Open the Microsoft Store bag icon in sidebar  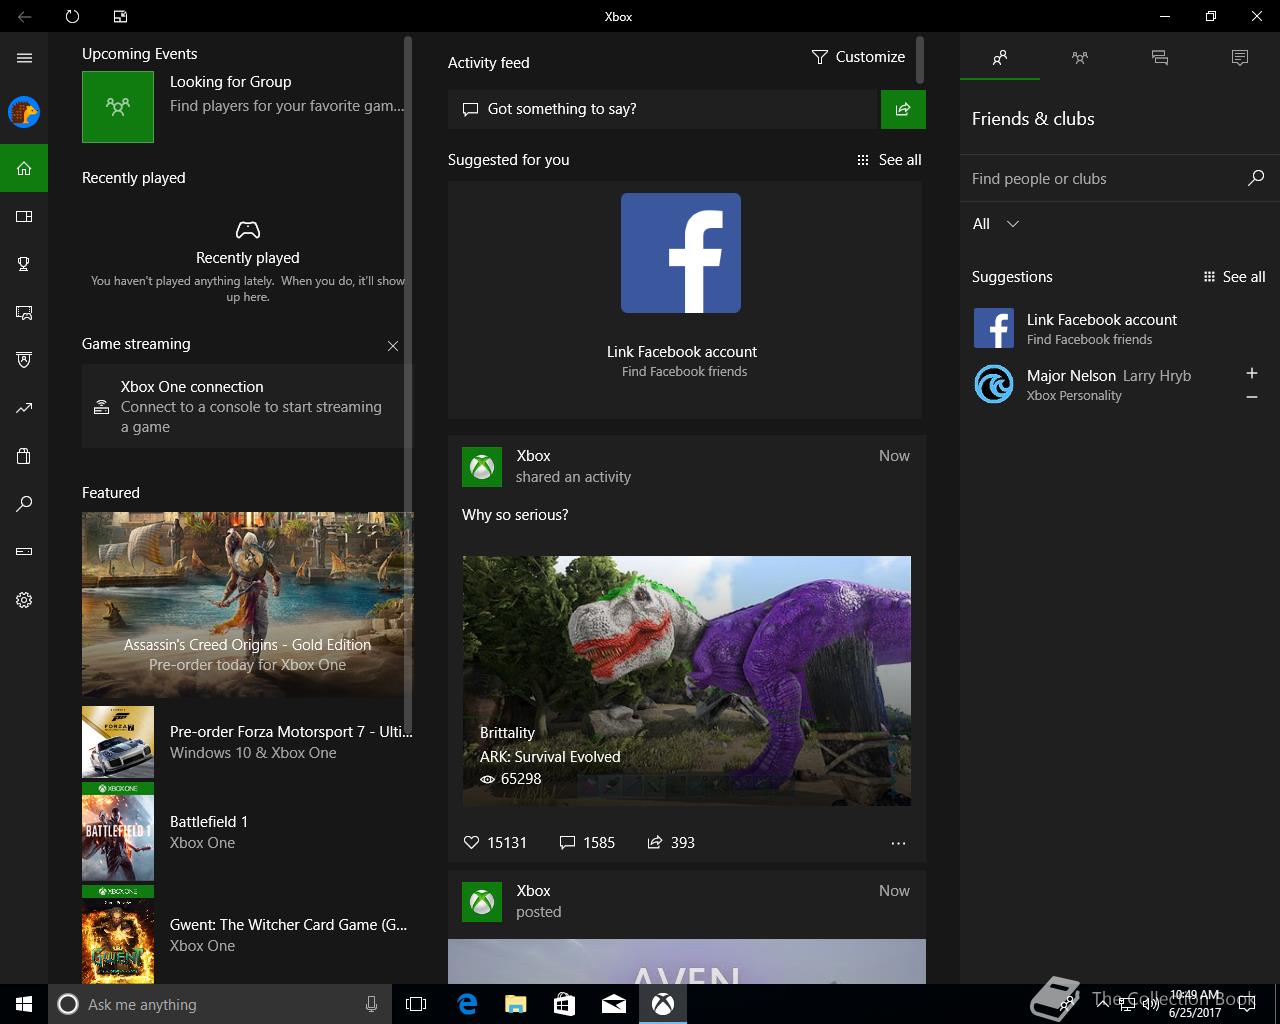coord(24,456)
